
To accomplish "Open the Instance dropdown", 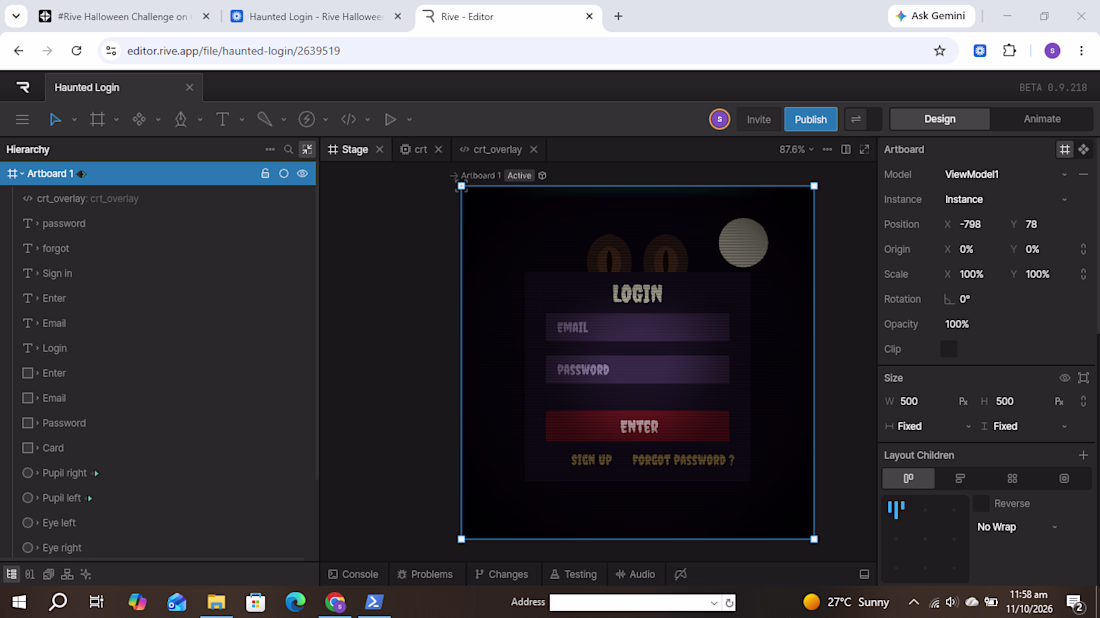I will 1006,199.
